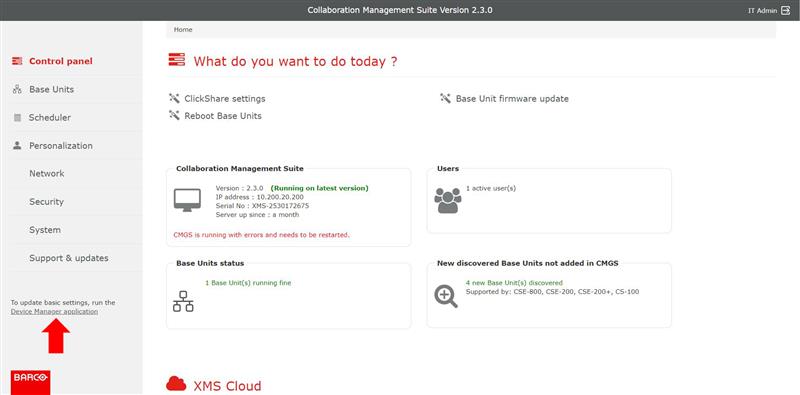Screen dimensions: 800x395
Task: Click the users group icon in Users card
Action: 447,201
